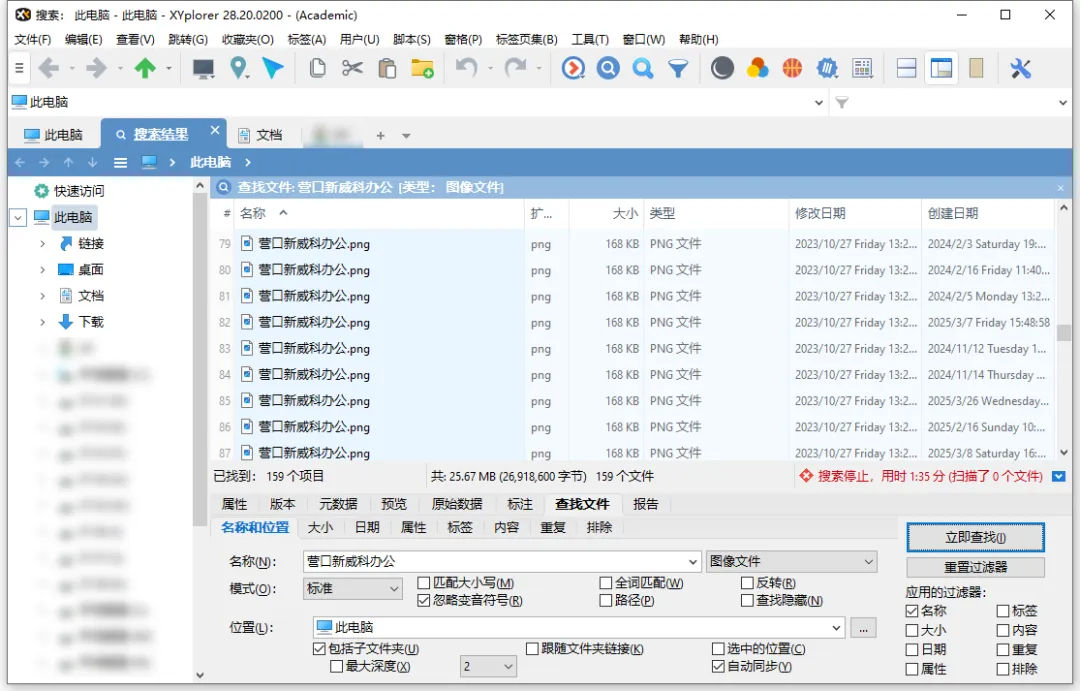Click the blue arrow Go To icon
Image resolution: width=1080 pixels, height=691 pixels.
[273, 68]
